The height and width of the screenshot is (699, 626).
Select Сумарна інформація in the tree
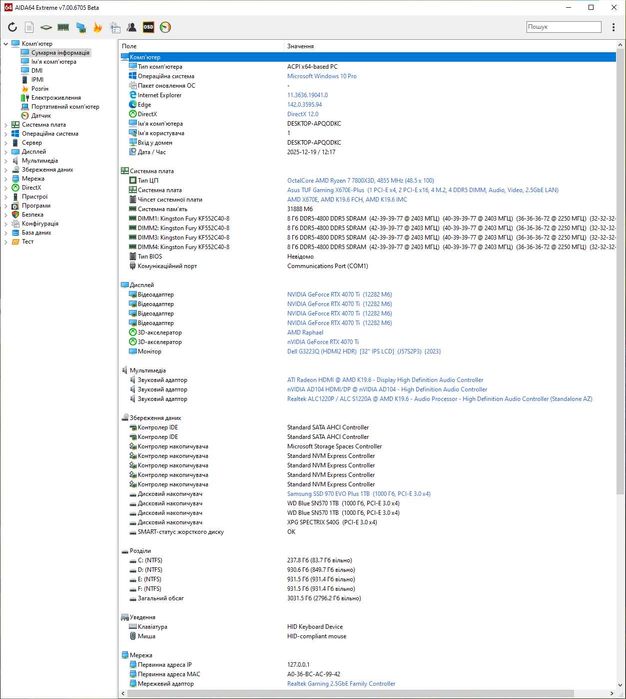(60, 53)
